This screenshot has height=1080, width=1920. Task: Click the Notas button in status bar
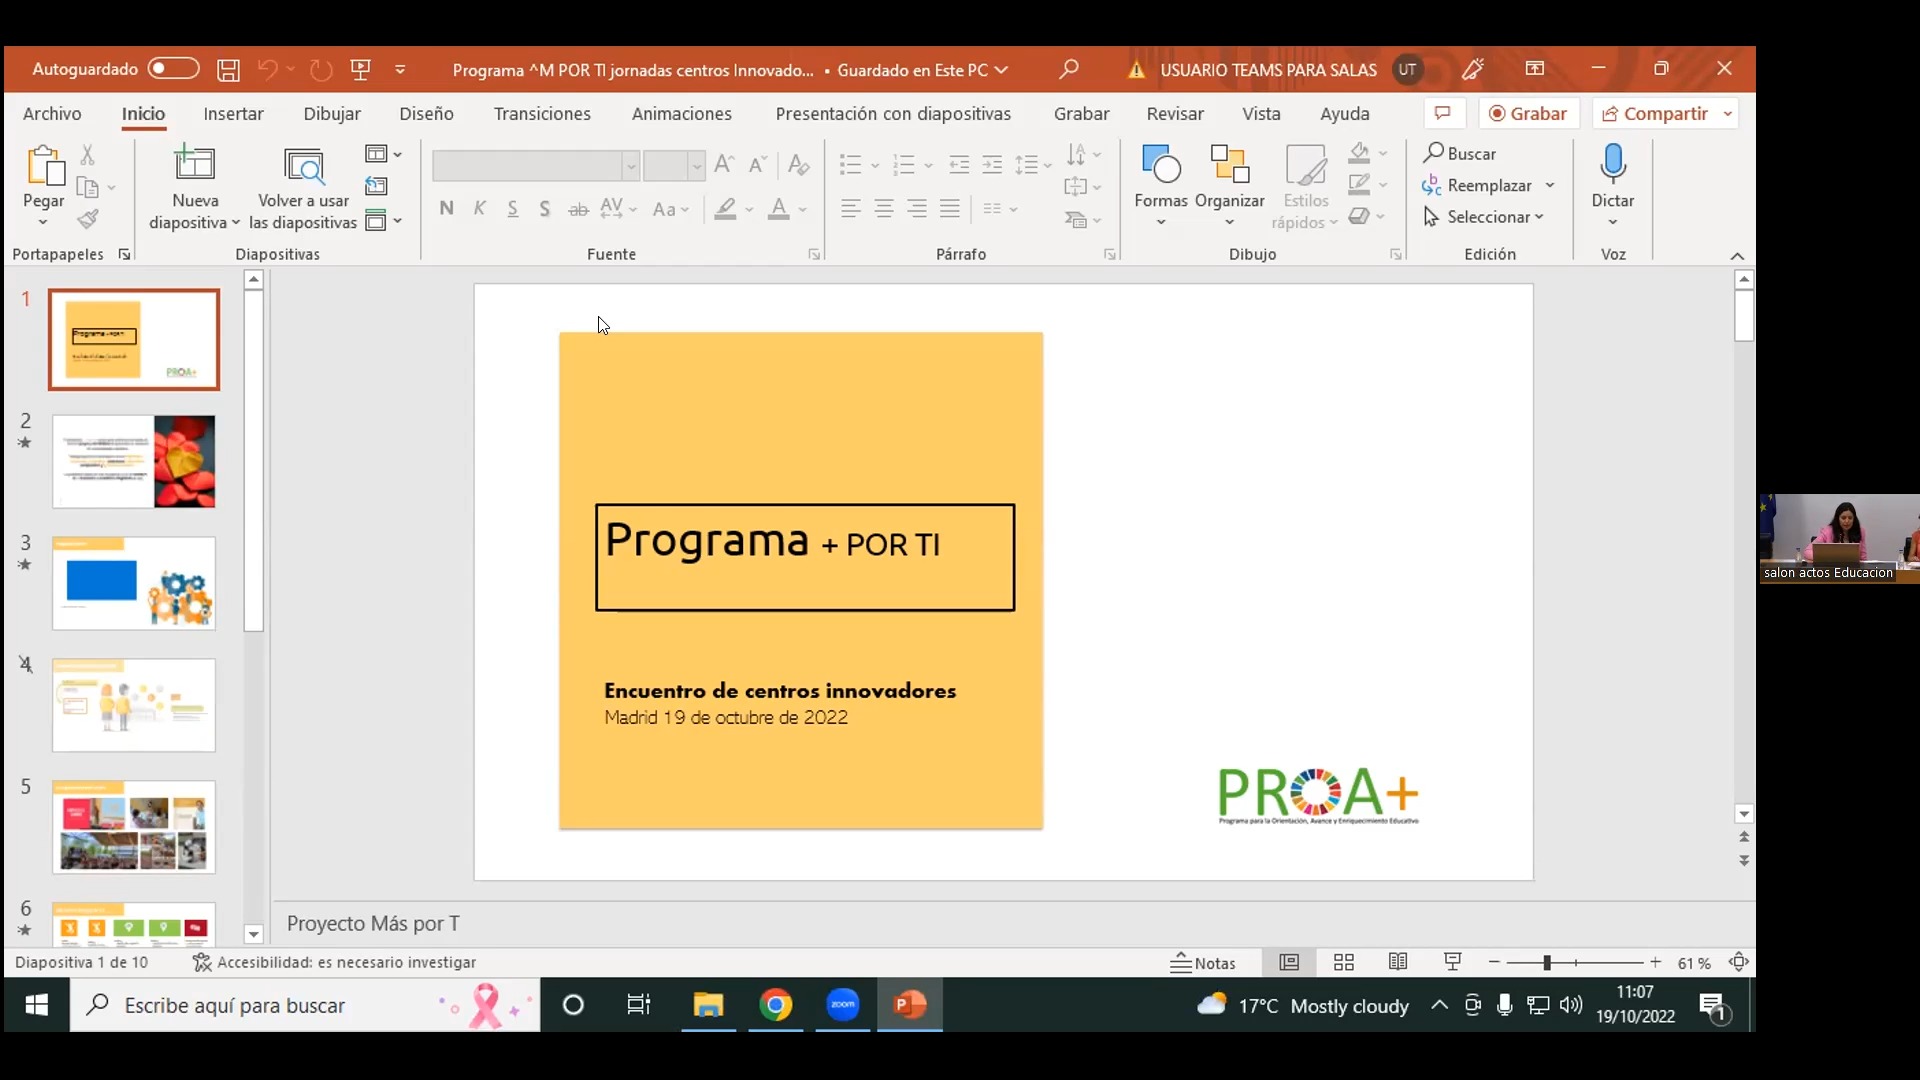(x=1203, y=962)
